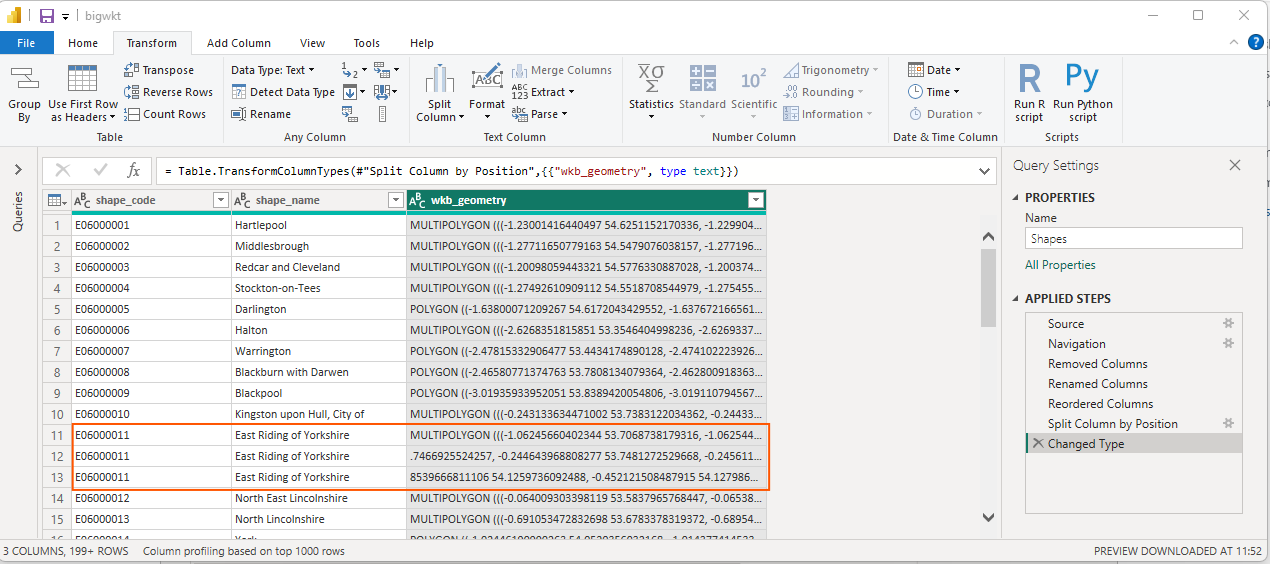Open the File menu

click(26, 43)
